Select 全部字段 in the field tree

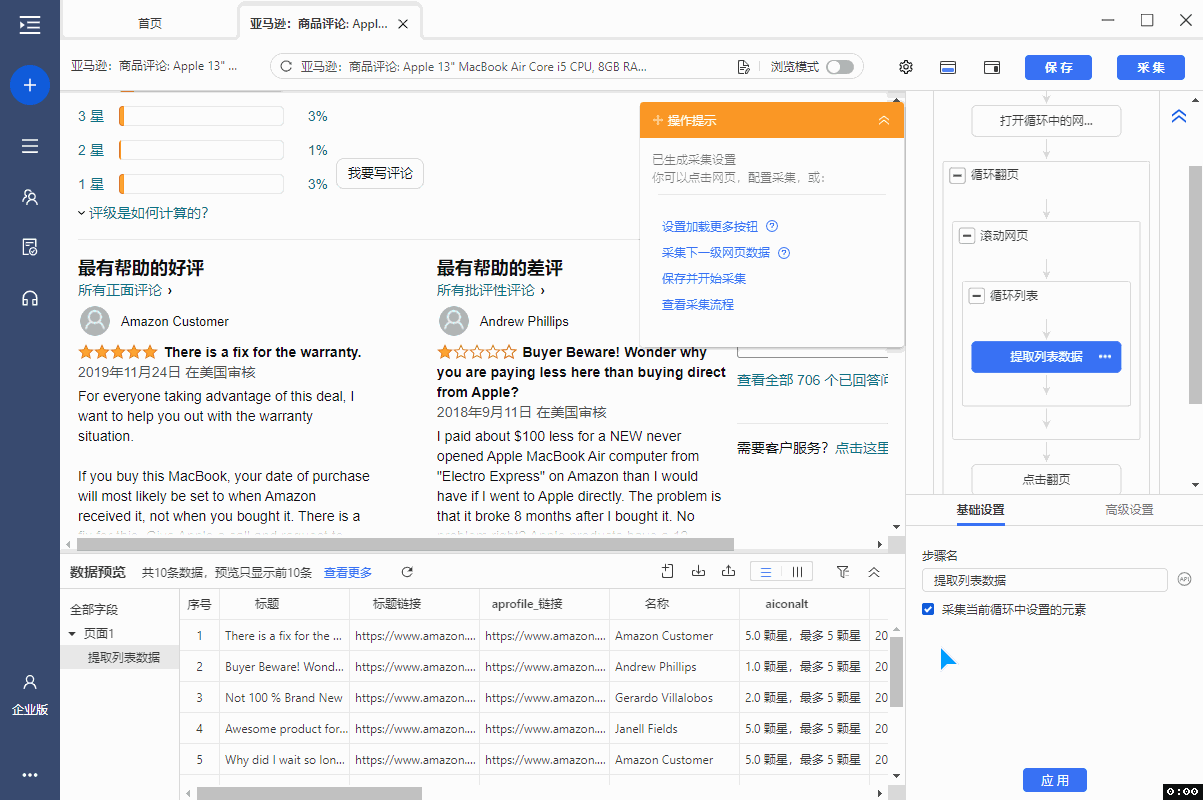(94, 609)
